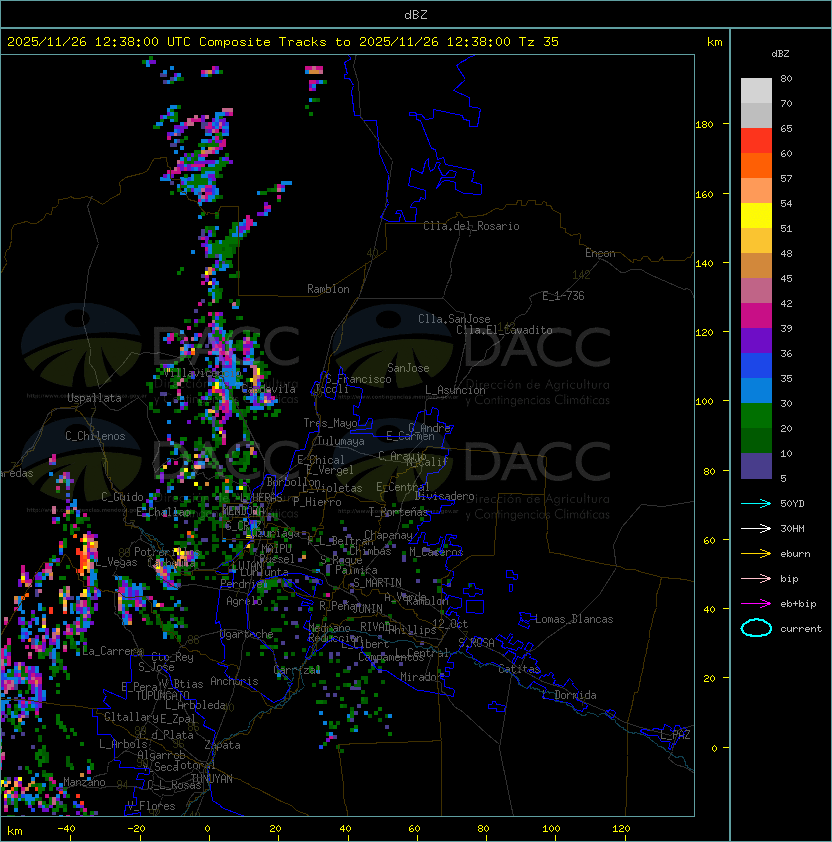Click the L_PAZ map label

[675, 736]
